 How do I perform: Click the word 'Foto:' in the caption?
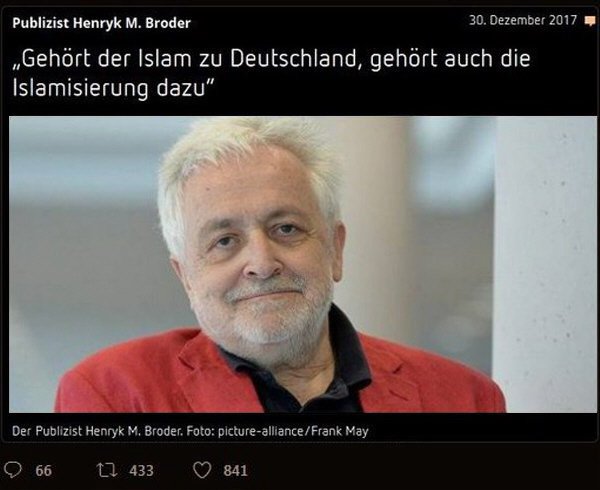[200, 431]
